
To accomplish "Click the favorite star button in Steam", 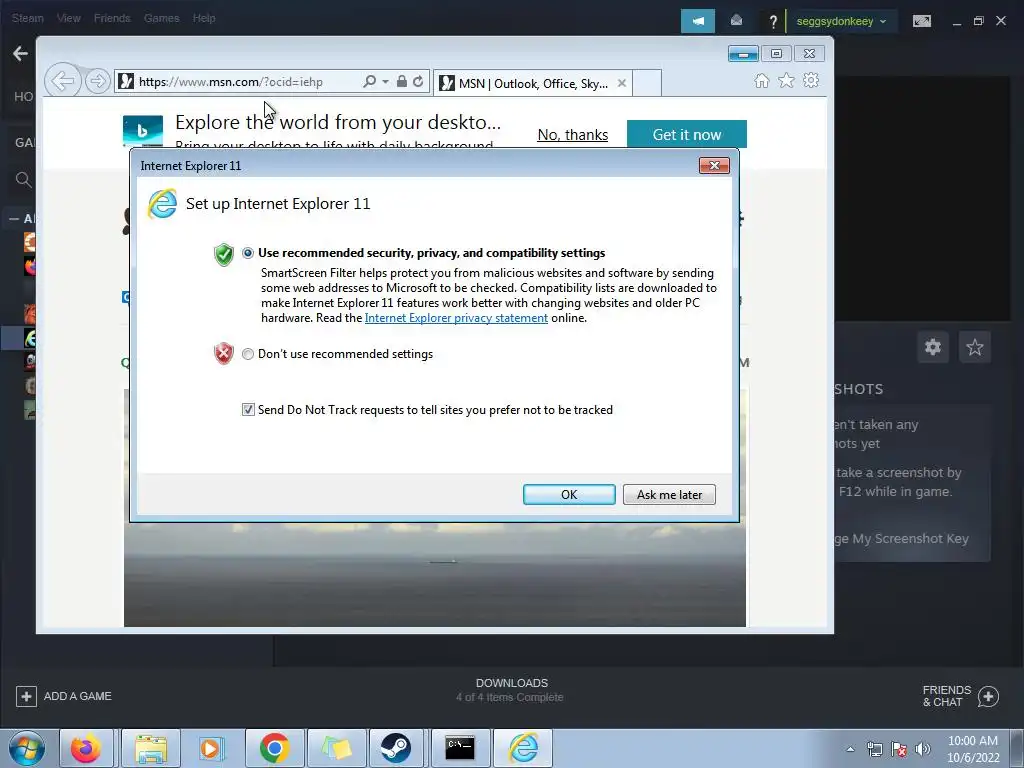I will pos(974,347).
